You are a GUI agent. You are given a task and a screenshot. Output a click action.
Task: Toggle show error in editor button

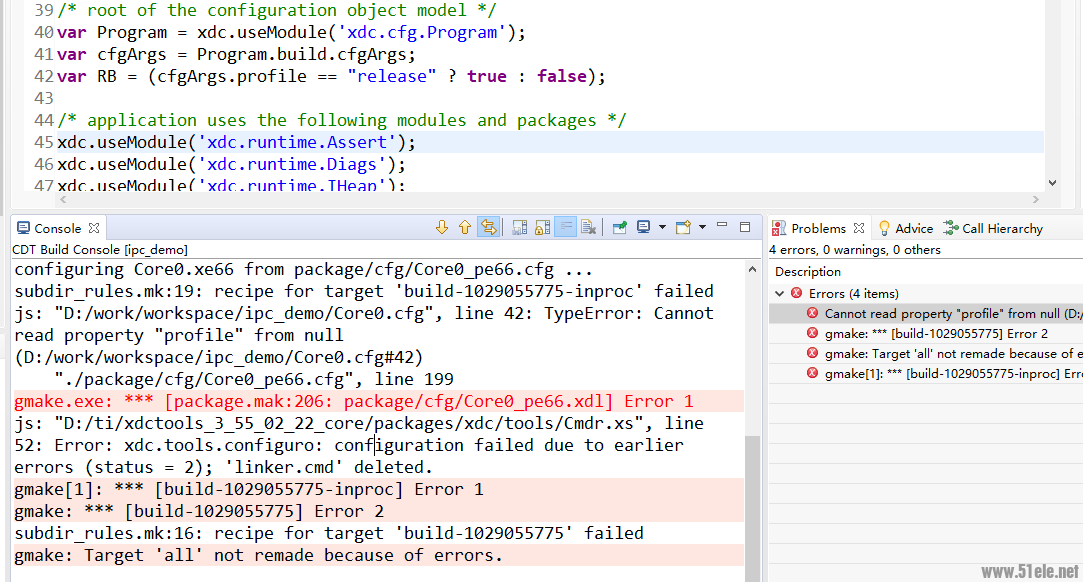pos(488,228)
